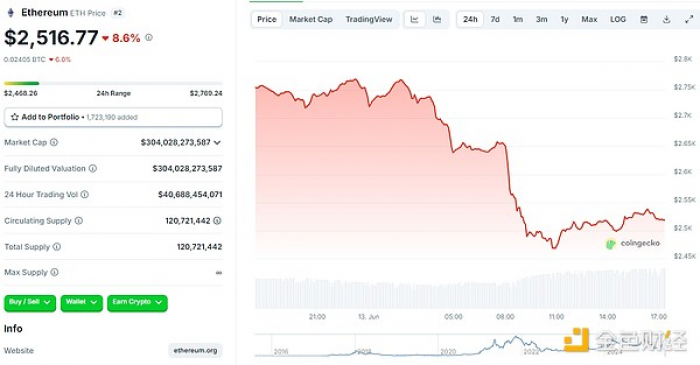The image size is (700, 365).
Task: Switch to the Market Cap tab
Action: click(x=311, y=19)
